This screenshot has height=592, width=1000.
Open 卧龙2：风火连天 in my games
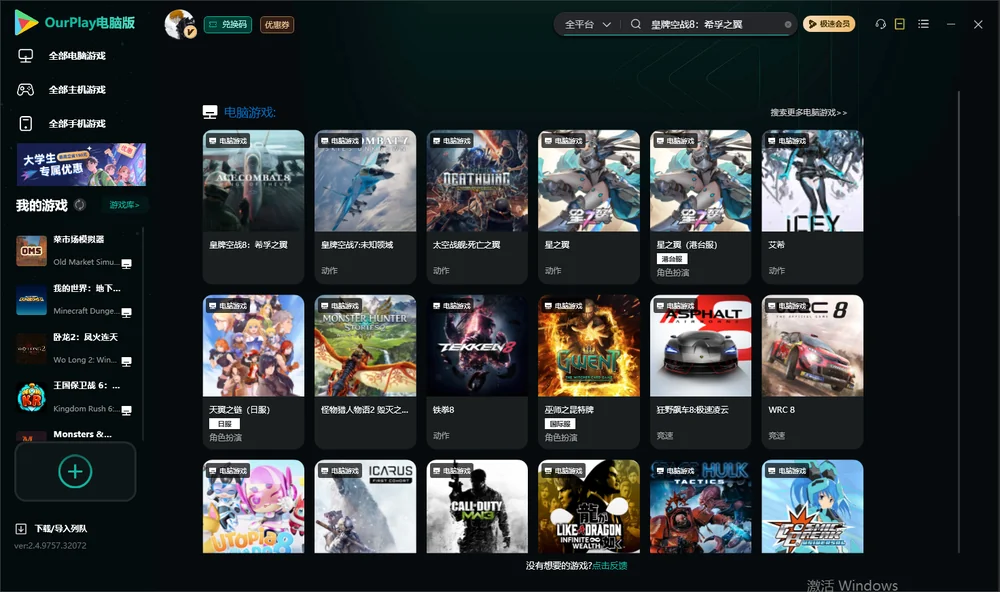point(75,348)
